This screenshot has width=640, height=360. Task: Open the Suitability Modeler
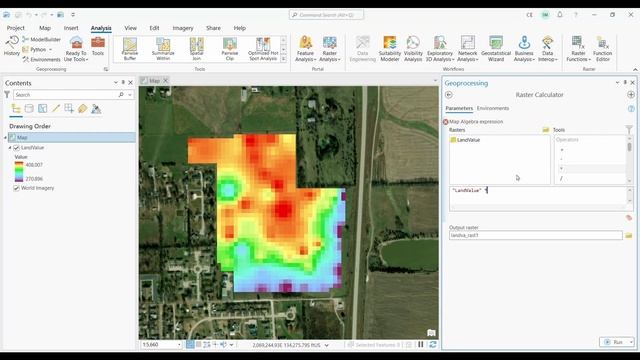[390, 49]
